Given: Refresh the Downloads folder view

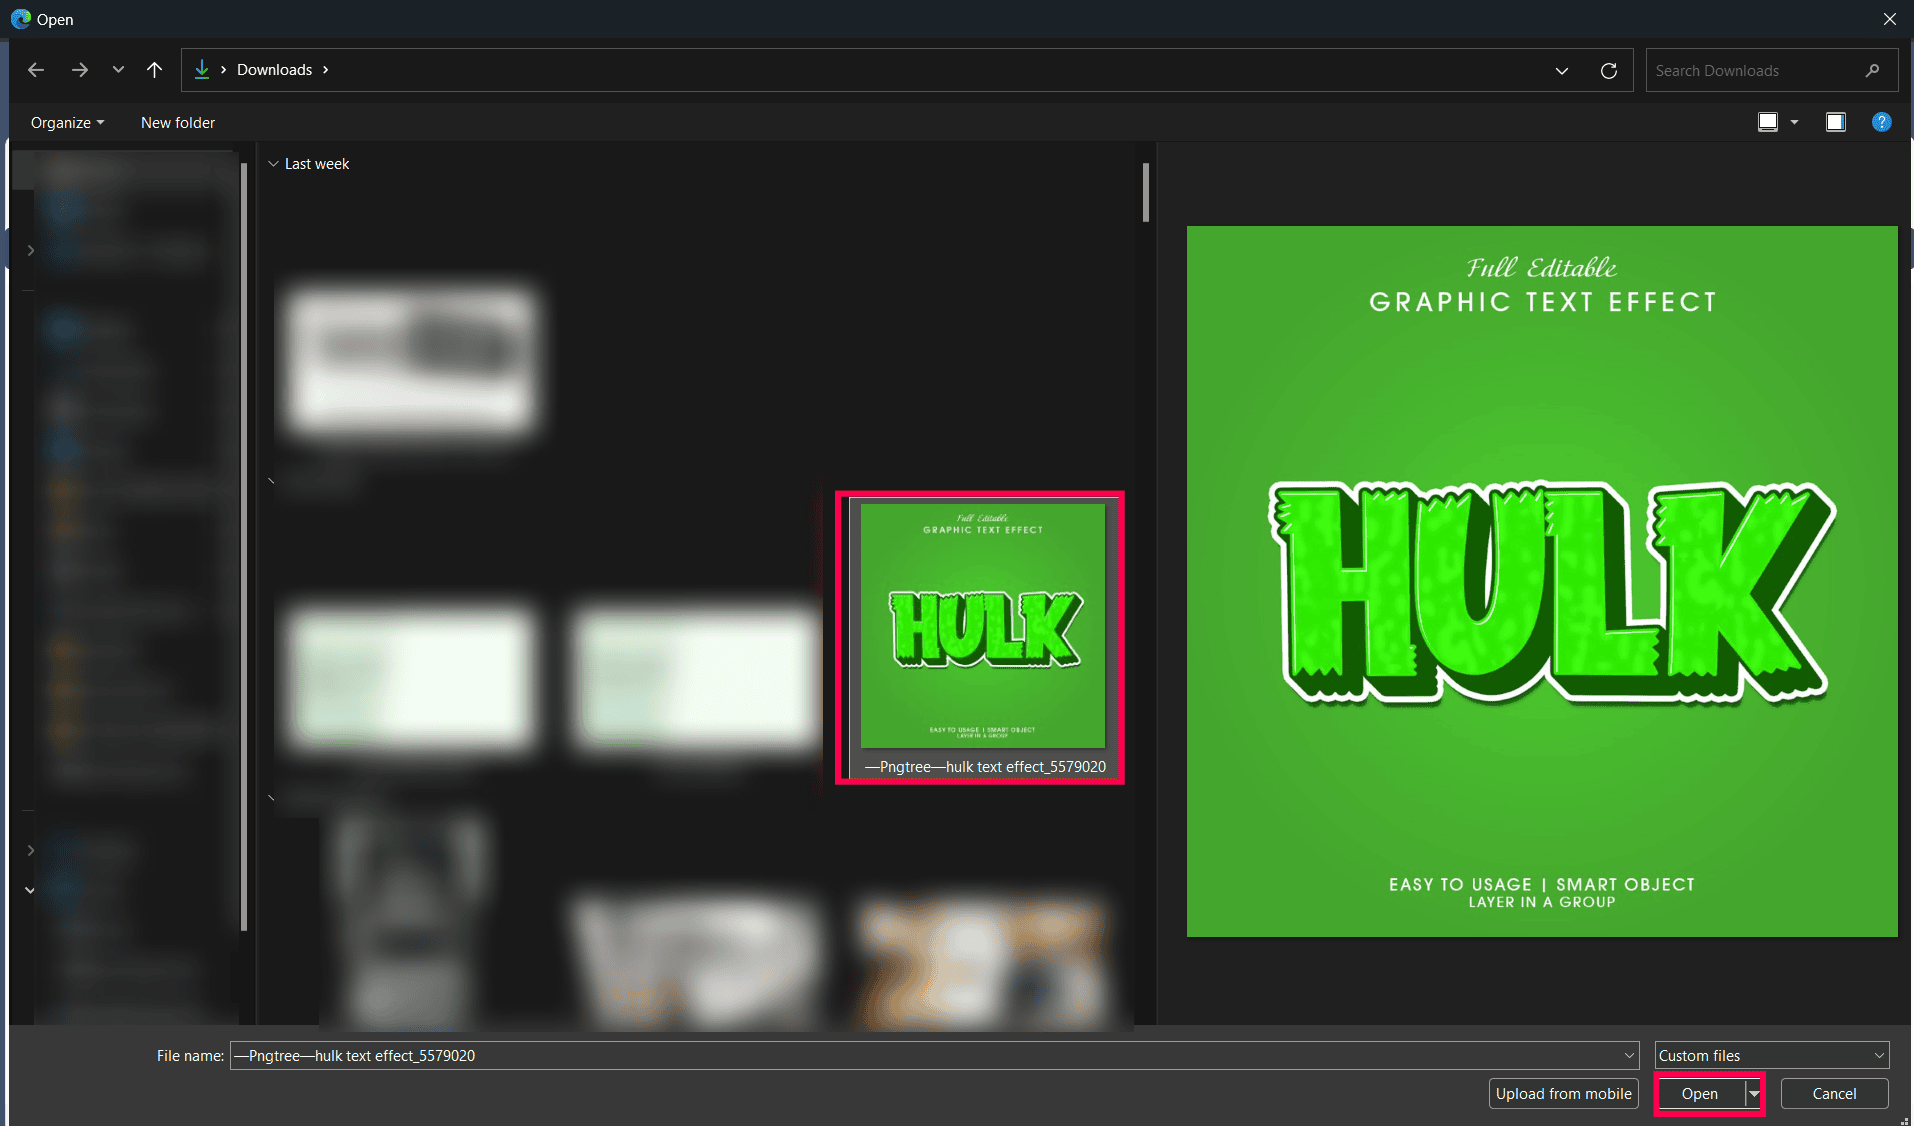Looking at the screenshot, I should tap(1609, 71).
